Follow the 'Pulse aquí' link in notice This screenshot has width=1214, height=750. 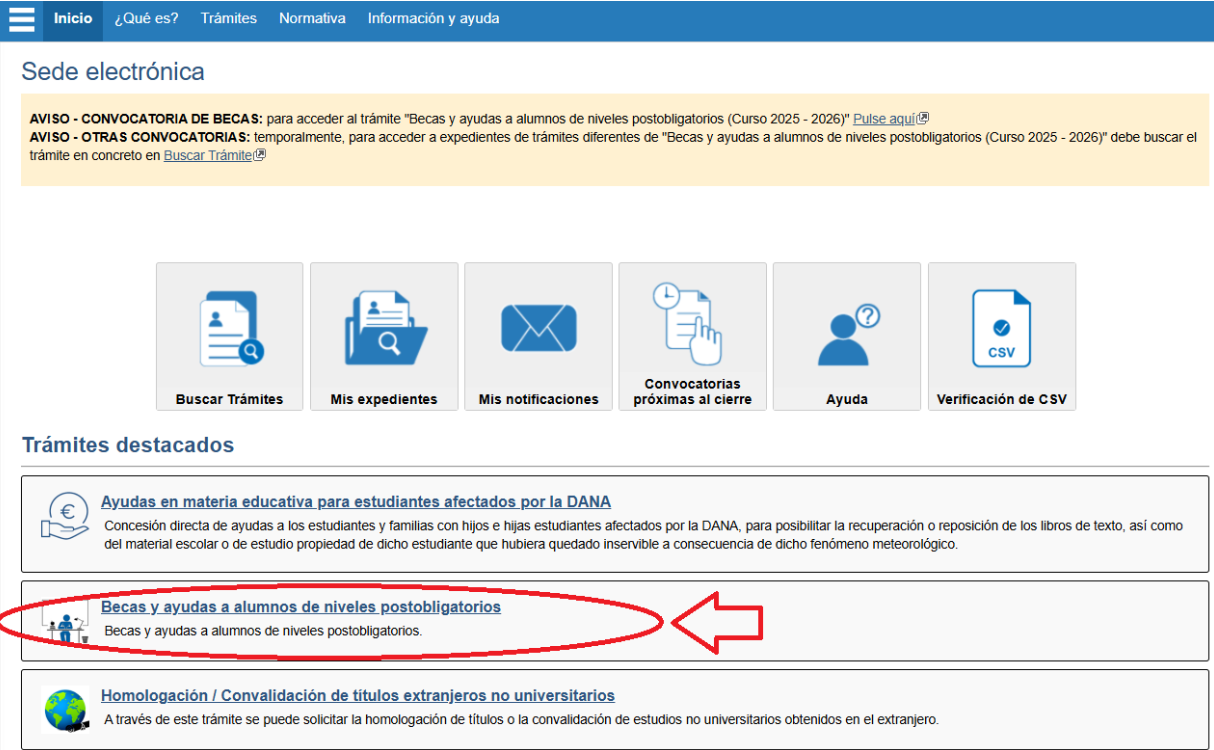pos(885,119)
